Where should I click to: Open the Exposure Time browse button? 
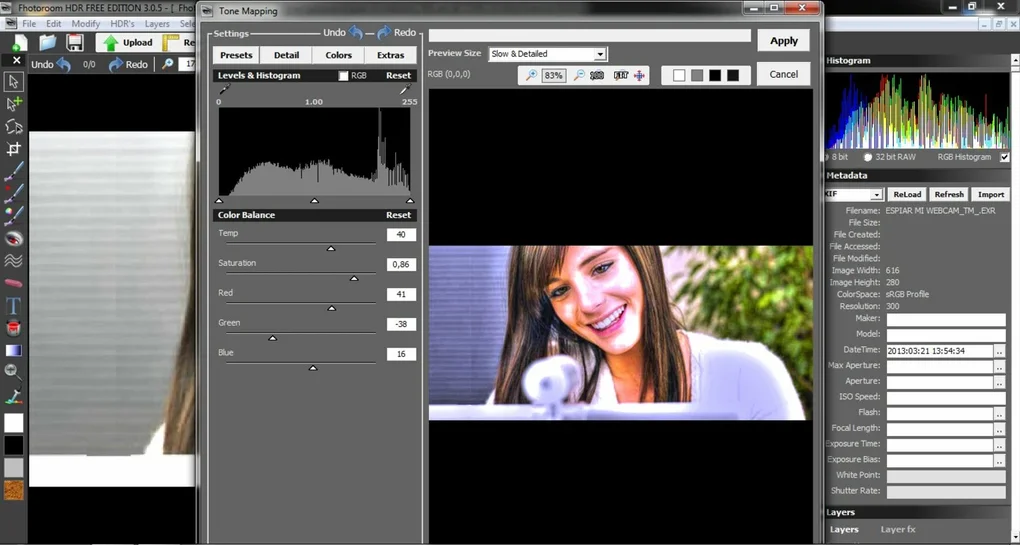999,445
